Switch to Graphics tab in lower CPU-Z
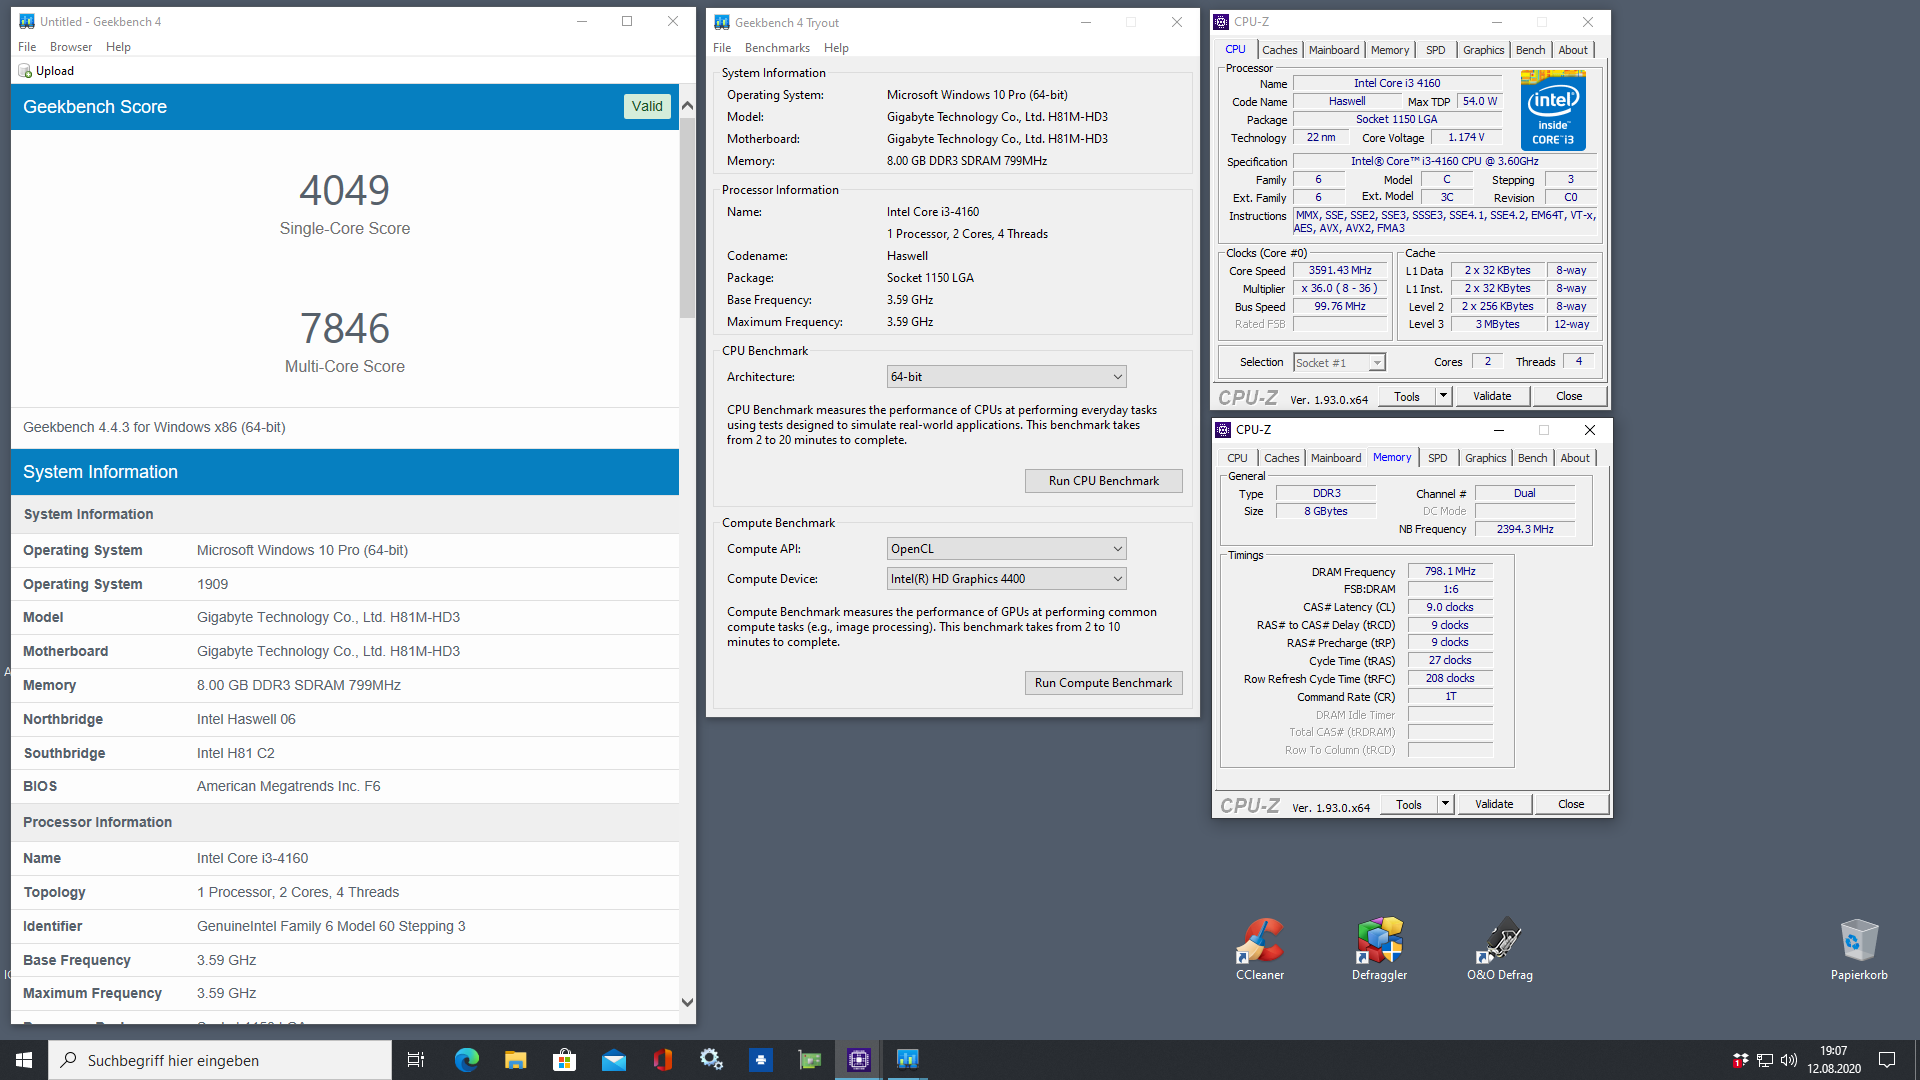Viewport: 1920px width, 1080px height. point(1485,458)
